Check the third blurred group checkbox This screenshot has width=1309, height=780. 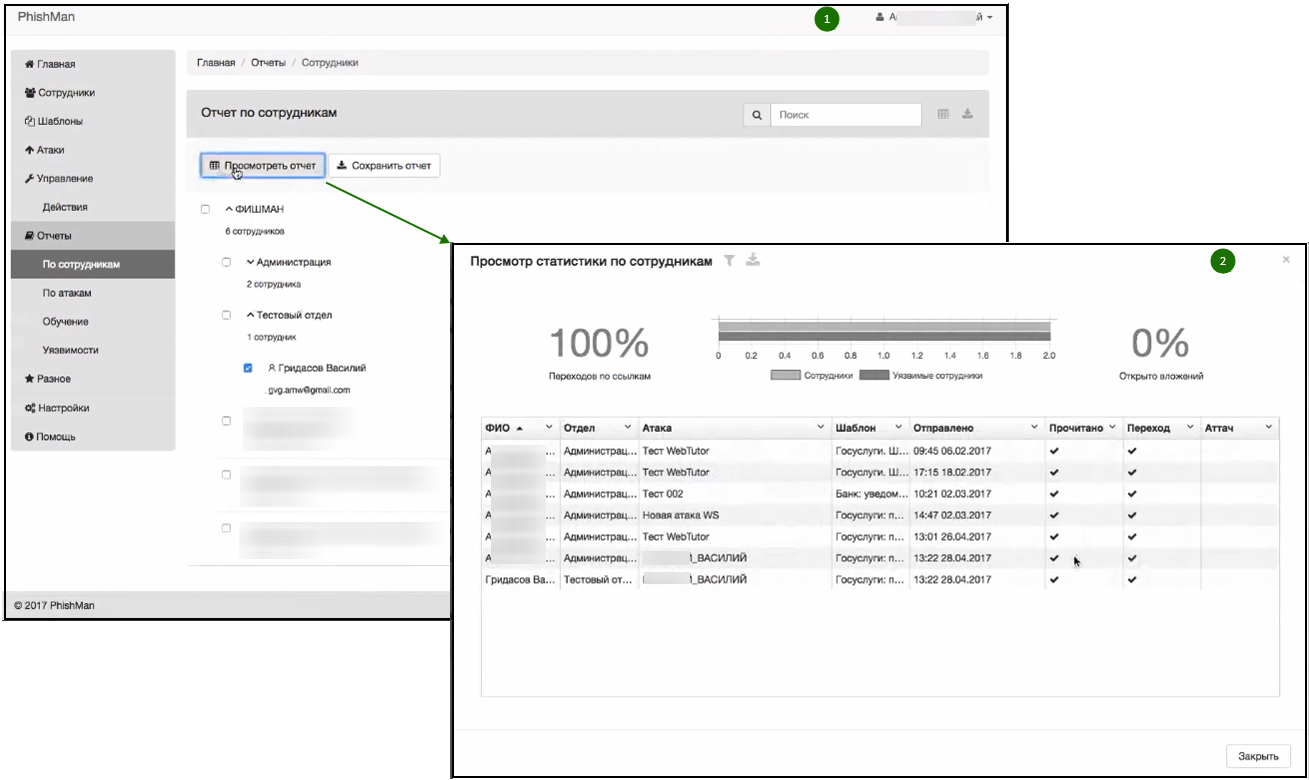click(x=227, y=528)
